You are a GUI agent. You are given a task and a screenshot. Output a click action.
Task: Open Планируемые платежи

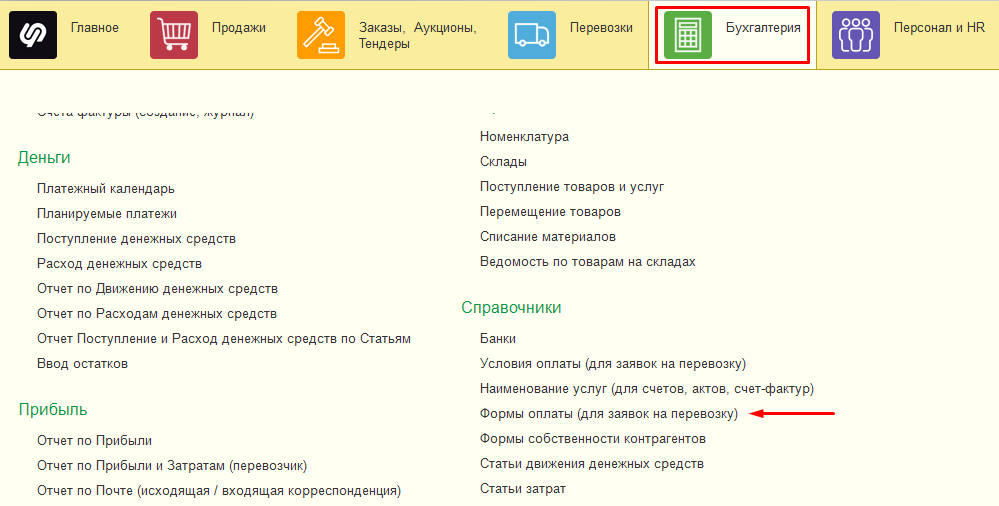click(x=107, y=213)
